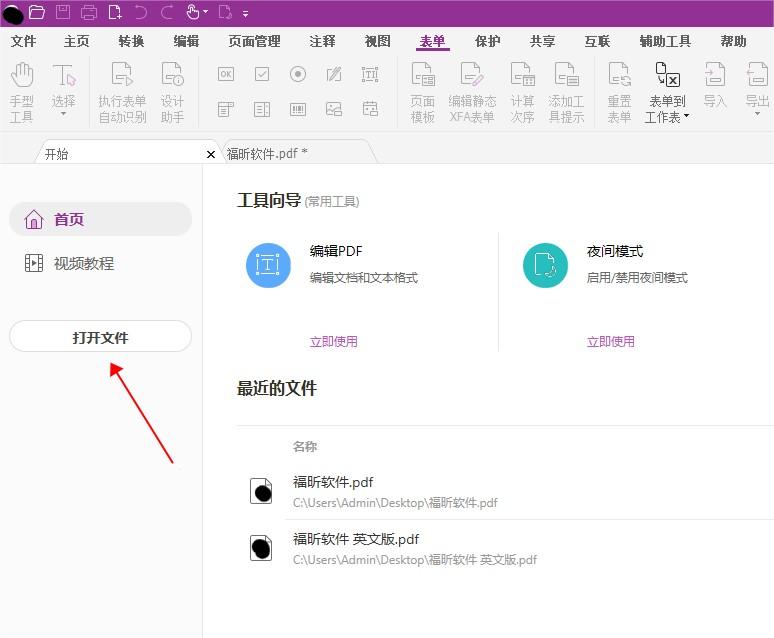
Task: Pick the text field form tool
Action: point(370,75)
